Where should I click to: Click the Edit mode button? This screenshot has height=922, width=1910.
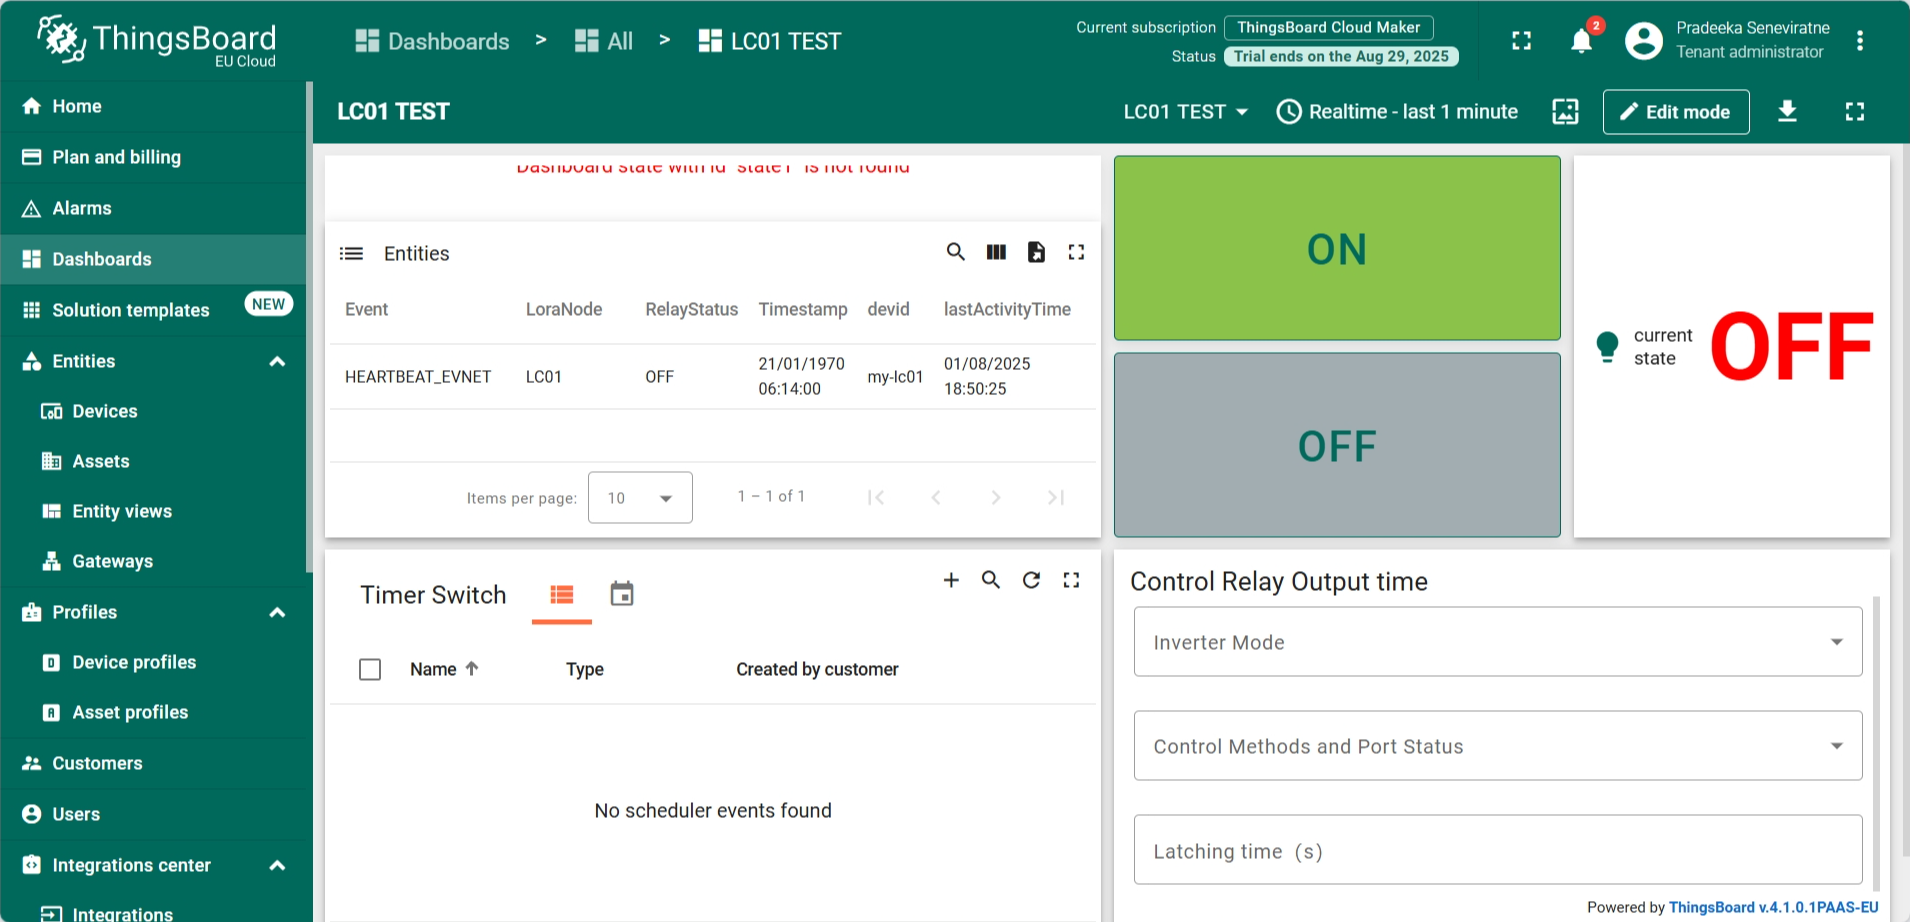tap(1676, 112)
